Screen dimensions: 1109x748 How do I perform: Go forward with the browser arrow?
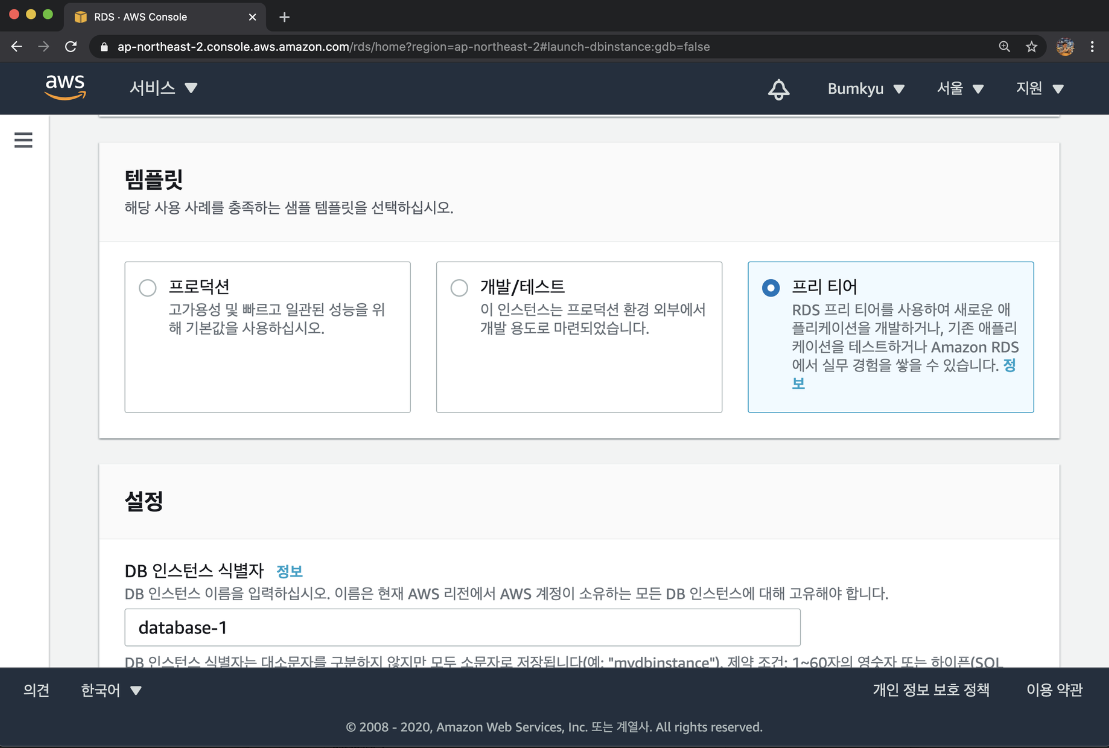coord(44,47)
